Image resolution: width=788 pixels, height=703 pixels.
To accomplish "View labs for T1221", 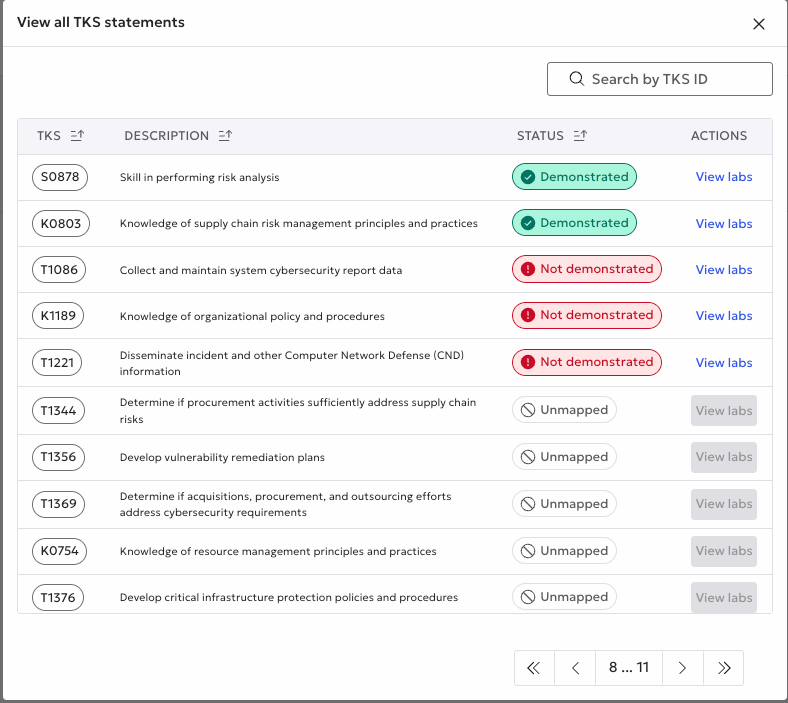I will [x=724, y=363].
